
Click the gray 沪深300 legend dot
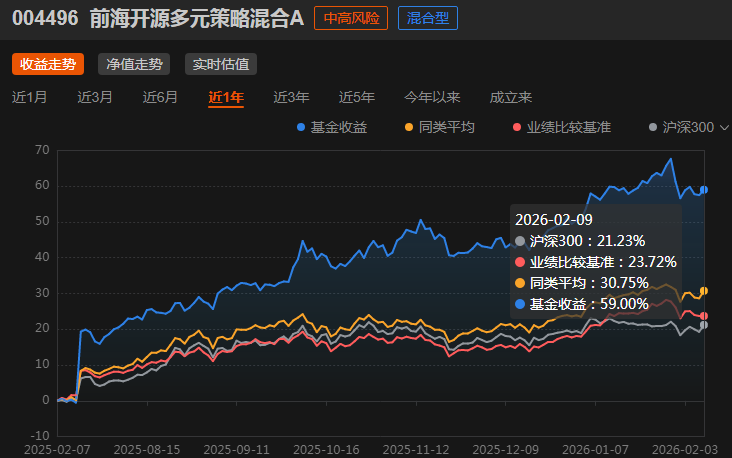653,127
